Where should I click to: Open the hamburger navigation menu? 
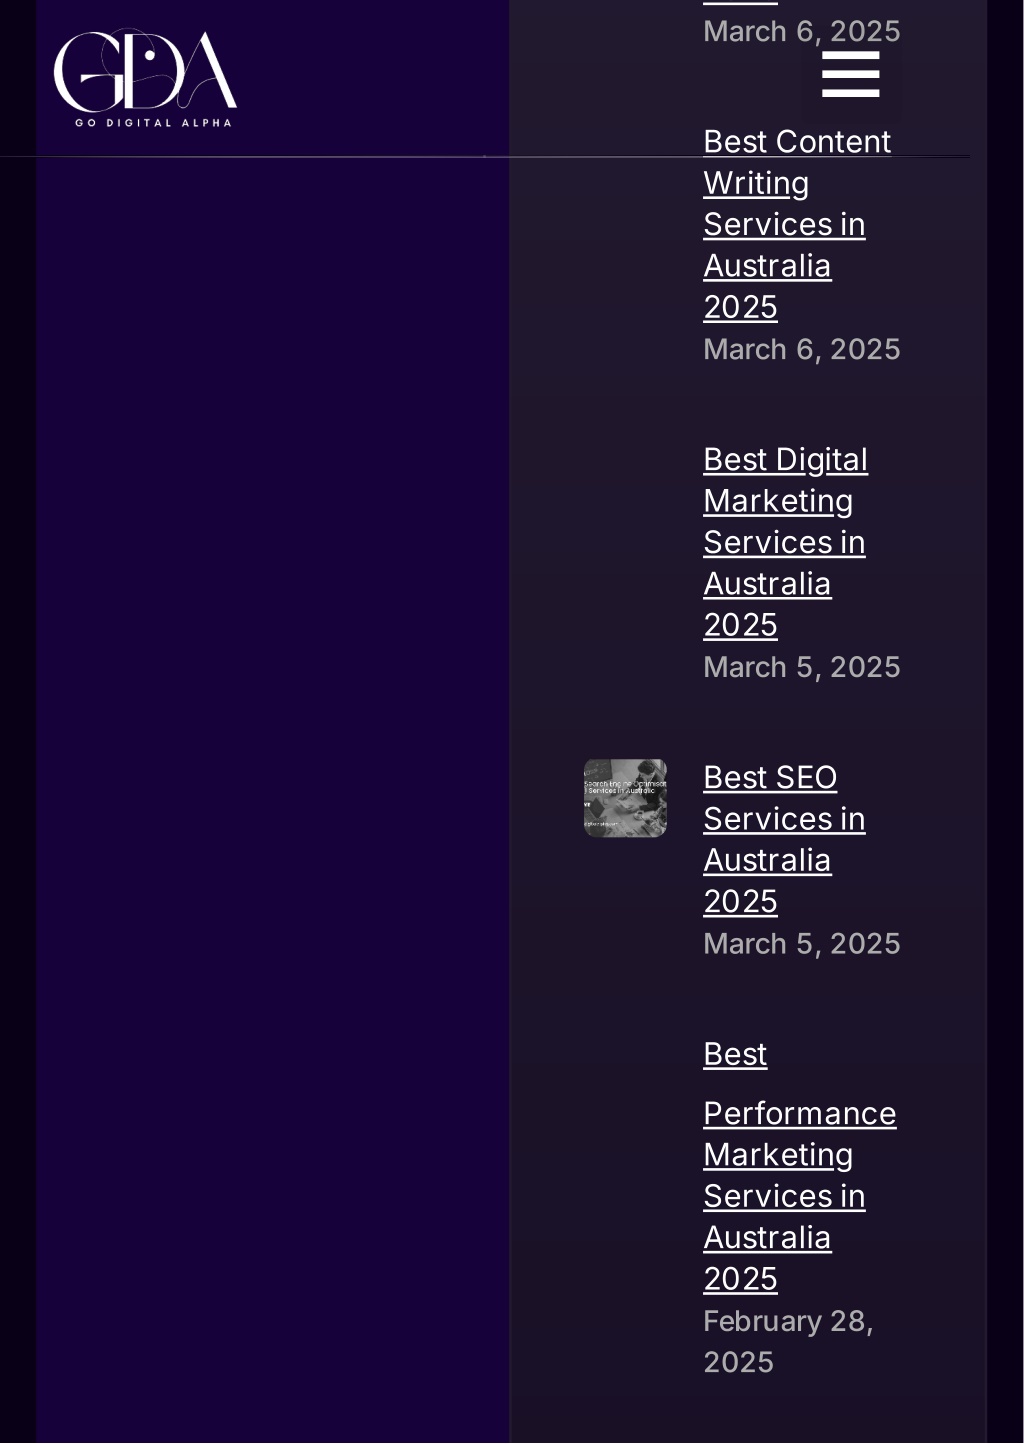coord(850,74)
